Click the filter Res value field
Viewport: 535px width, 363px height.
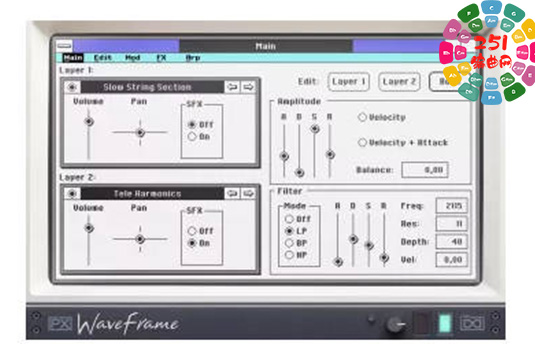[451, 224]
